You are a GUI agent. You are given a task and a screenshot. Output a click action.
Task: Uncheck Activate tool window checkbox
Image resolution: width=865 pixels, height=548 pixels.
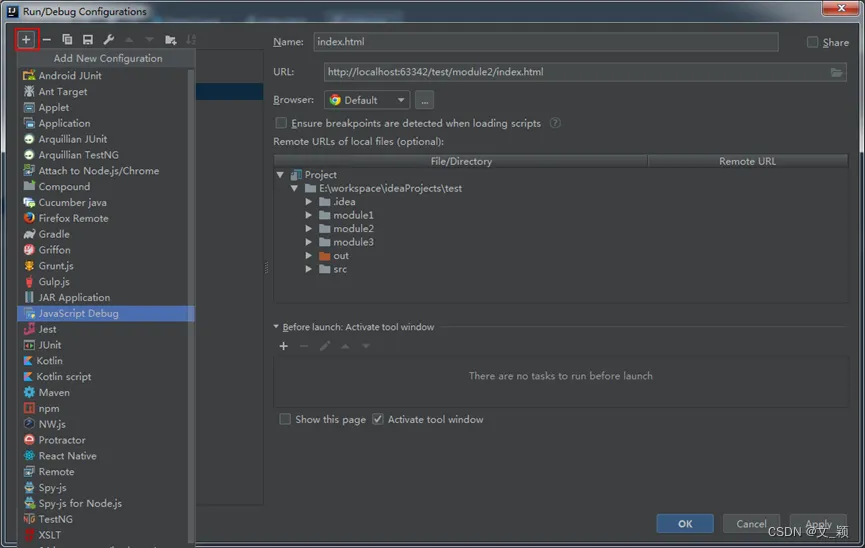pyautogui.click(x=378, y=419)
